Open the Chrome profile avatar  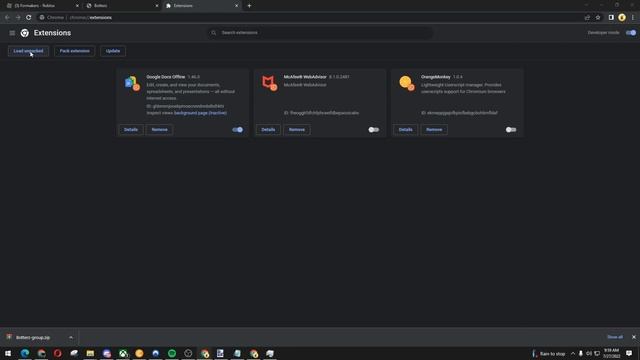622,18
